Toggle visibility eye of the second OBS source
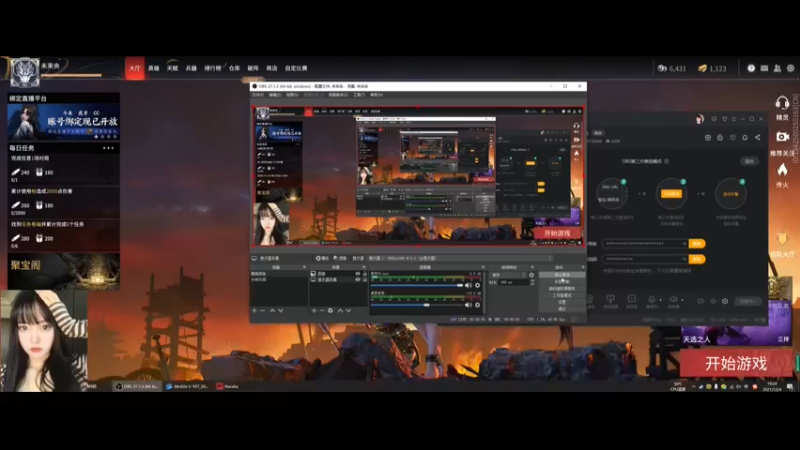The height and width of the screenshot is (450, 800). tap(358, 280)
